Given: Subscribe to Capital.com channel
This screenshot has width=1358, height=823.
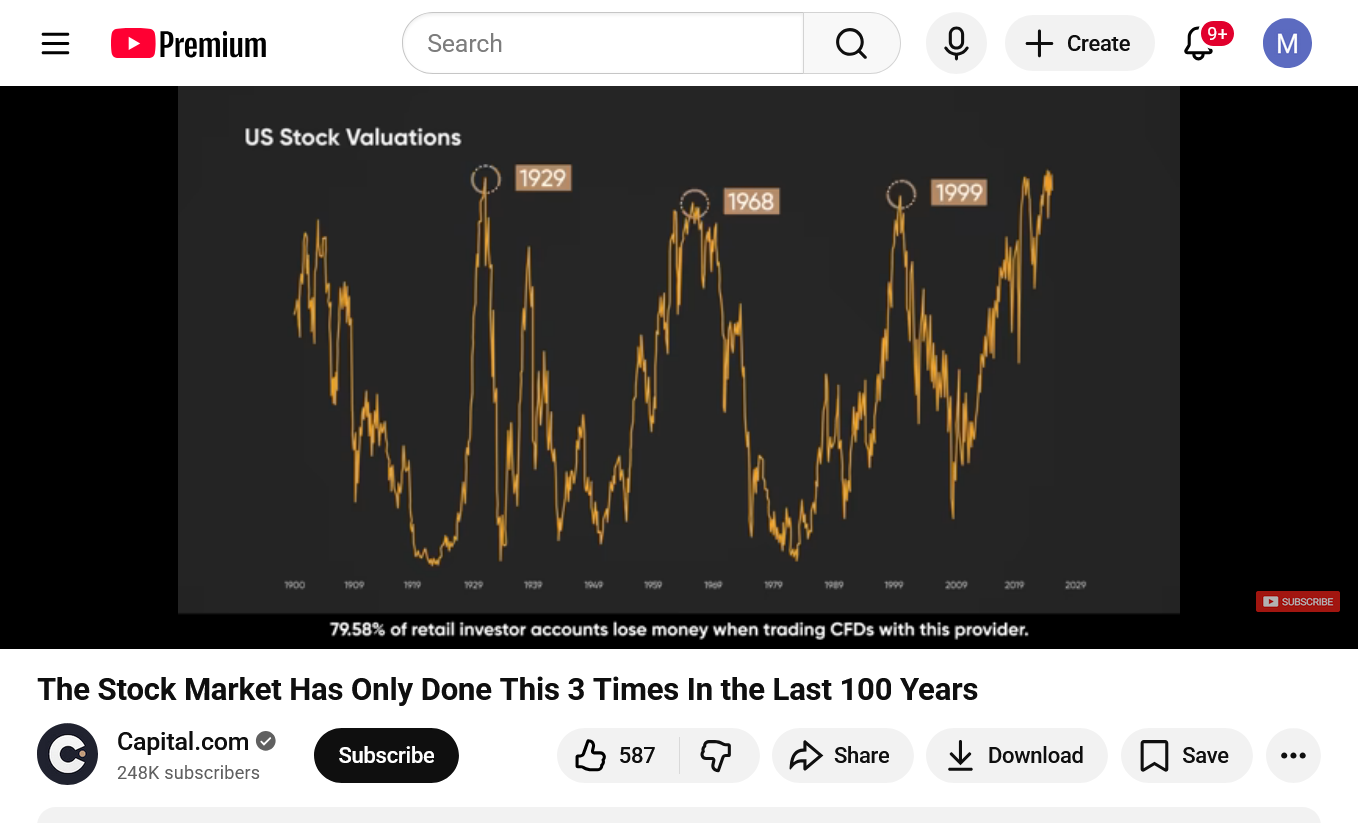Looking at the screenshot, I should (386, 755).
